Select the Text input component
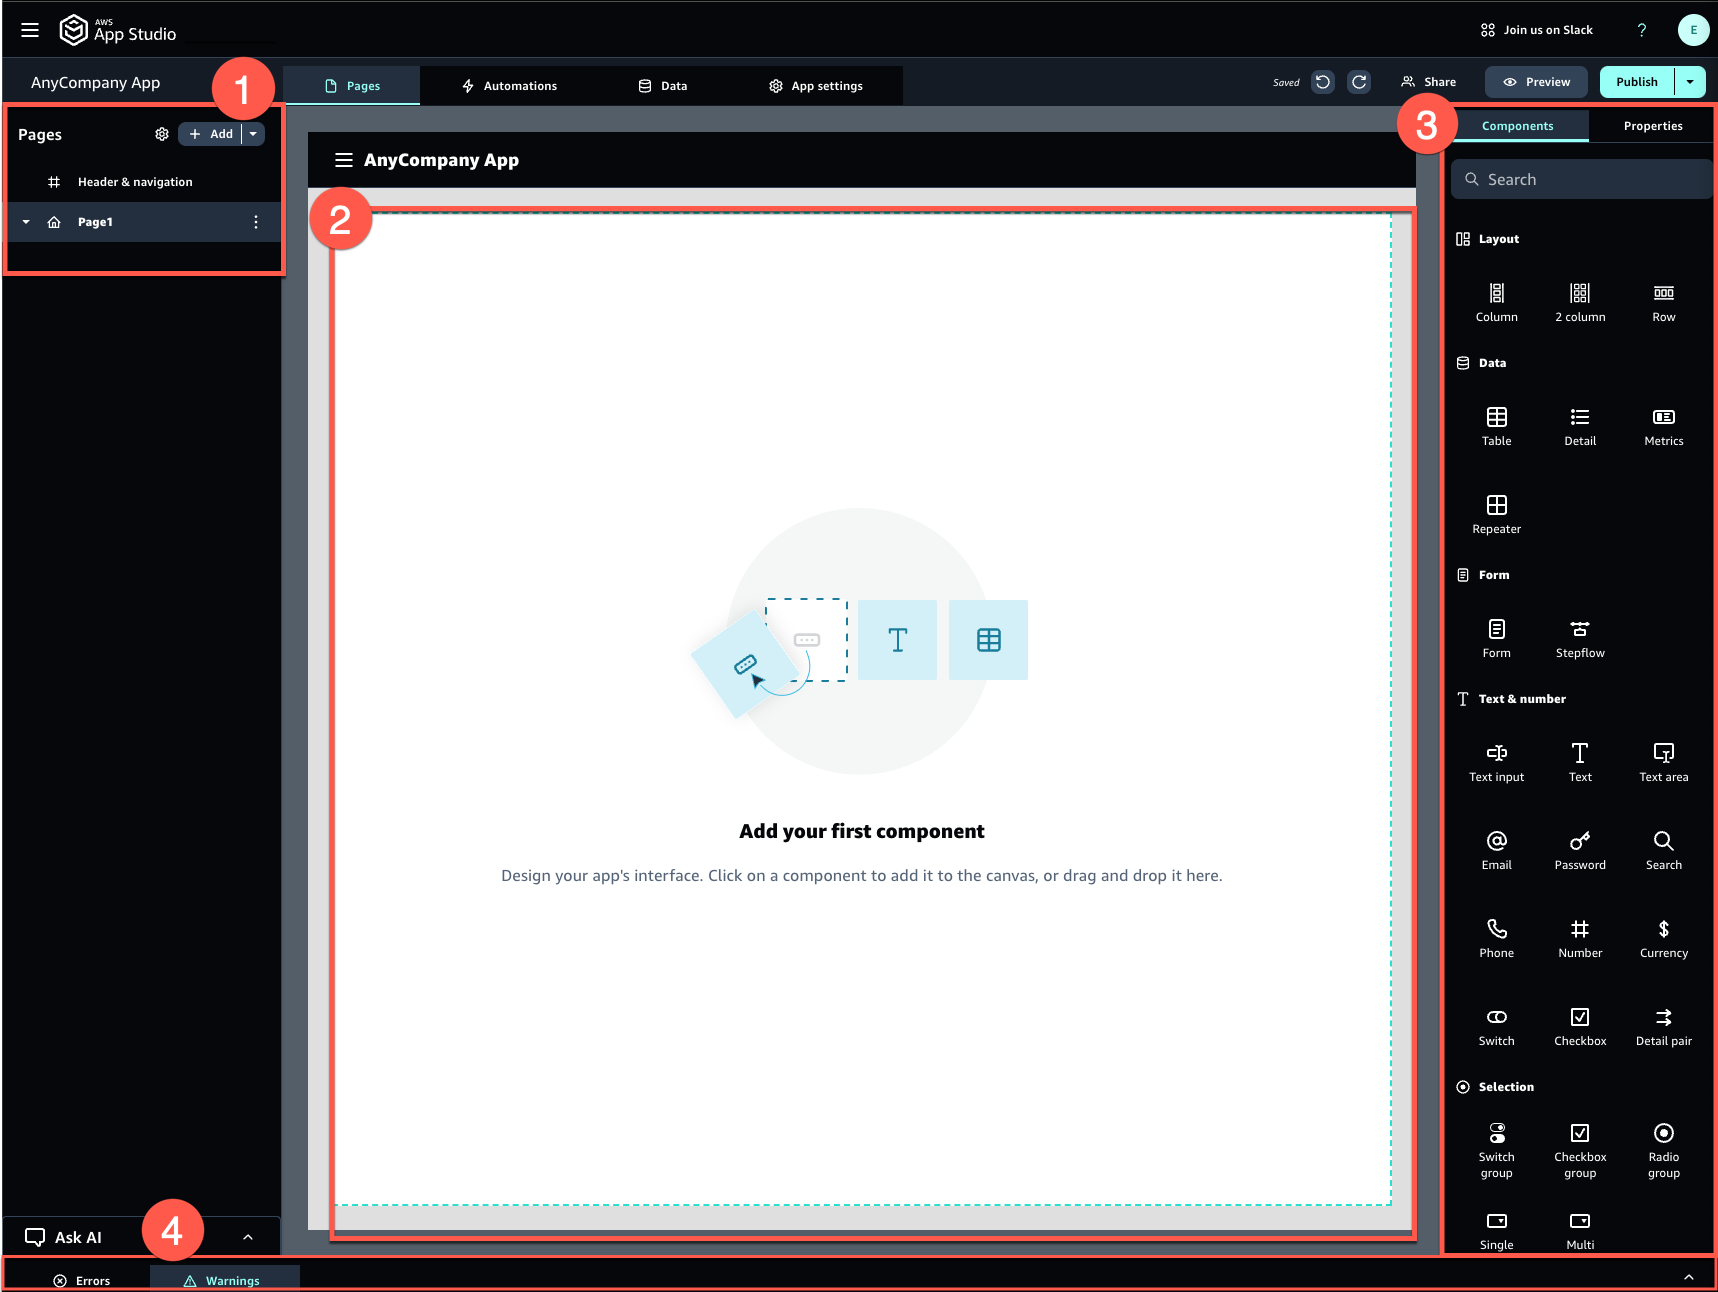Viewport: 1718px width, 1292px height. pos(1496,760)
